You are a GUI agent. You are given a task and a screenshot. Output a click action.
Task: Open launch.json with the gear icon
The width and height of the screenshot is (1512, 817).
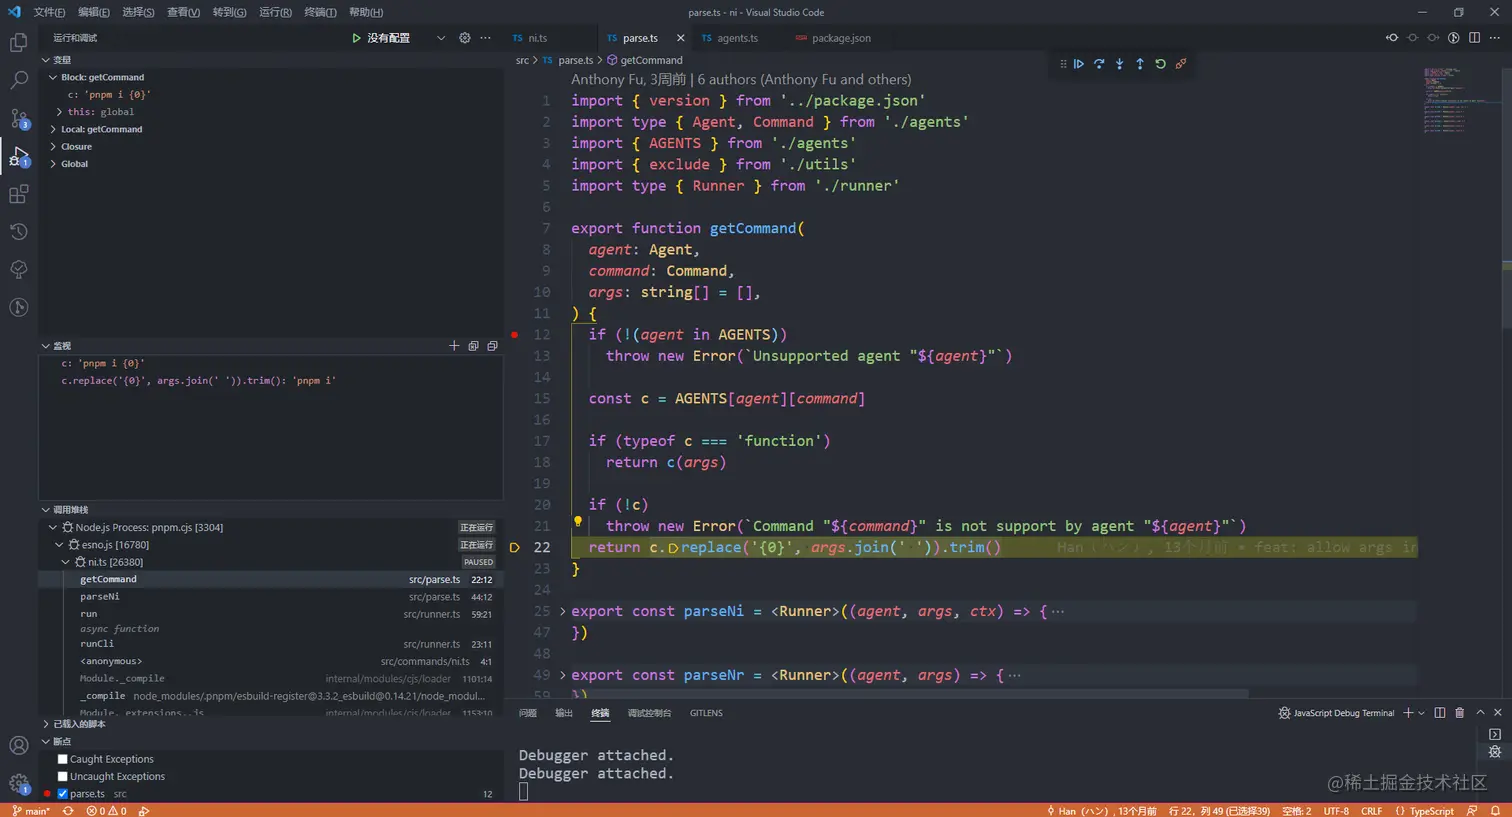[464, 38]
